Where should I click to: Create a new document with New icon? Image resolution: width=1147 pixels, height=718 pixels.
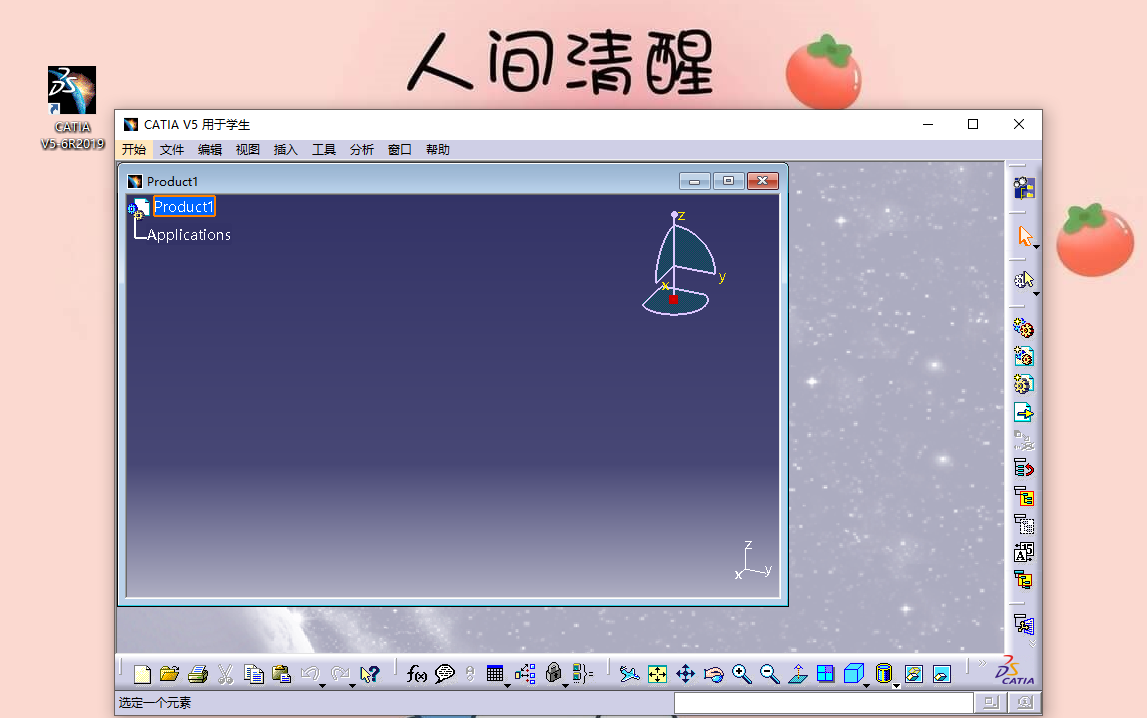[143, 674]
